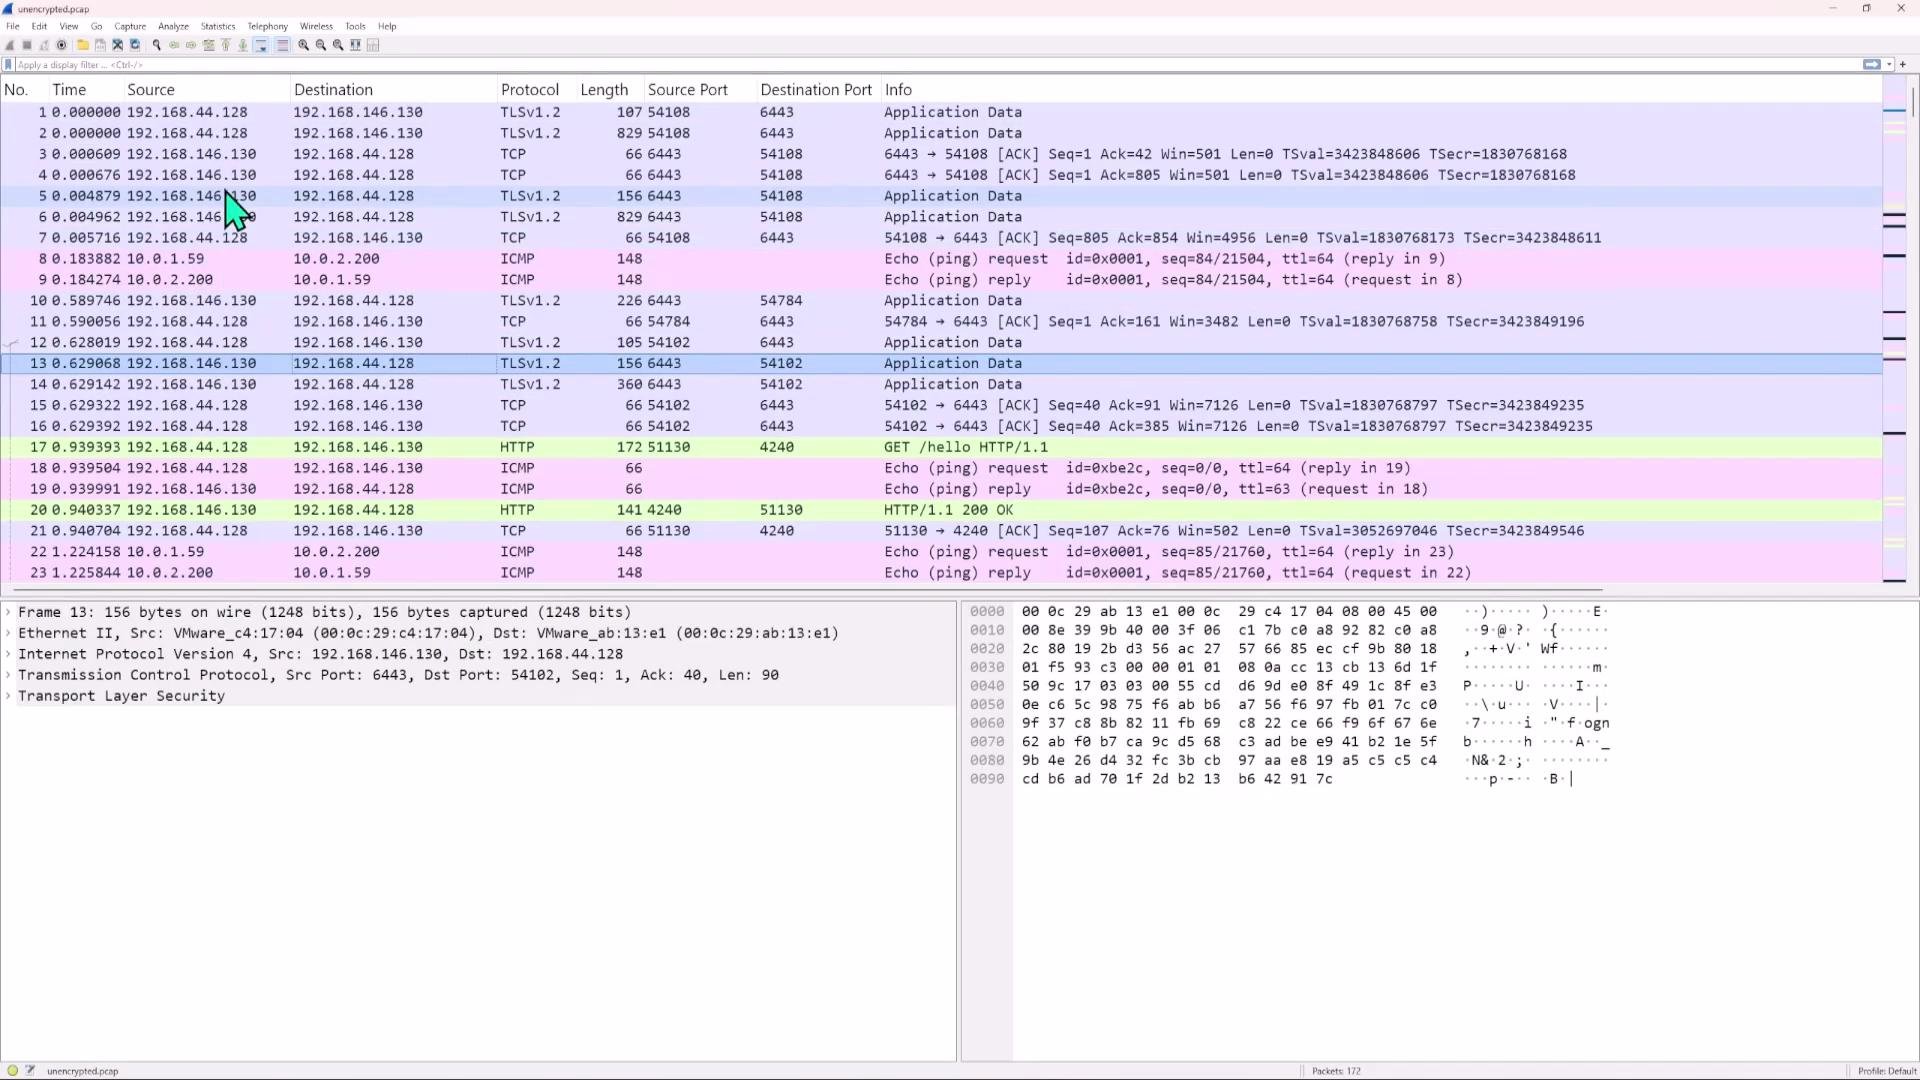Viewport: 1920px width, 1080px height.
Task: Open the Telephony menu
Action: coord(267,26)
